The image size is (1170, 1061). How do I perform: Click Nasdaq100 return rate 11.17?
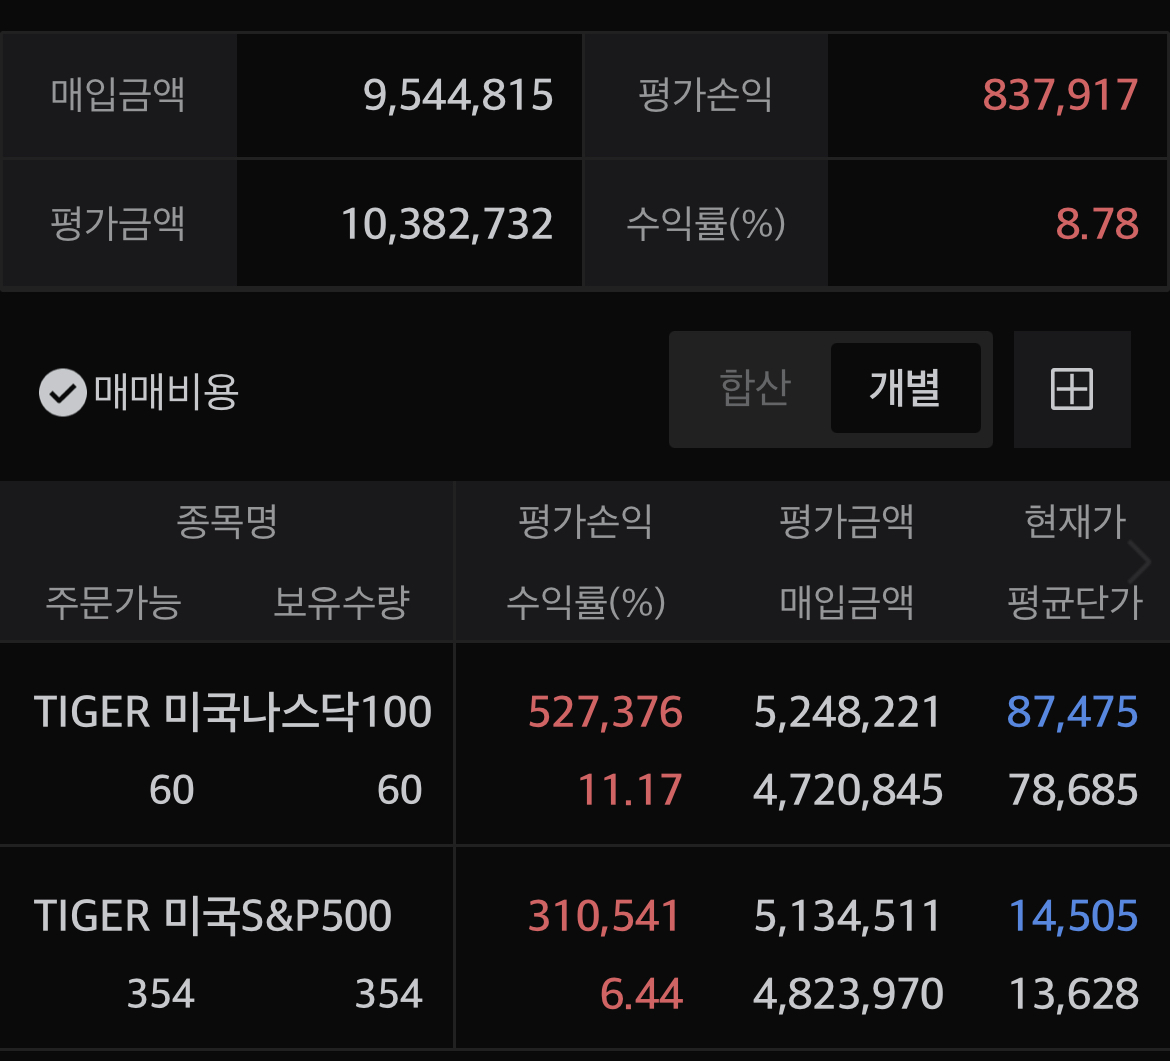tap(630, 789)
